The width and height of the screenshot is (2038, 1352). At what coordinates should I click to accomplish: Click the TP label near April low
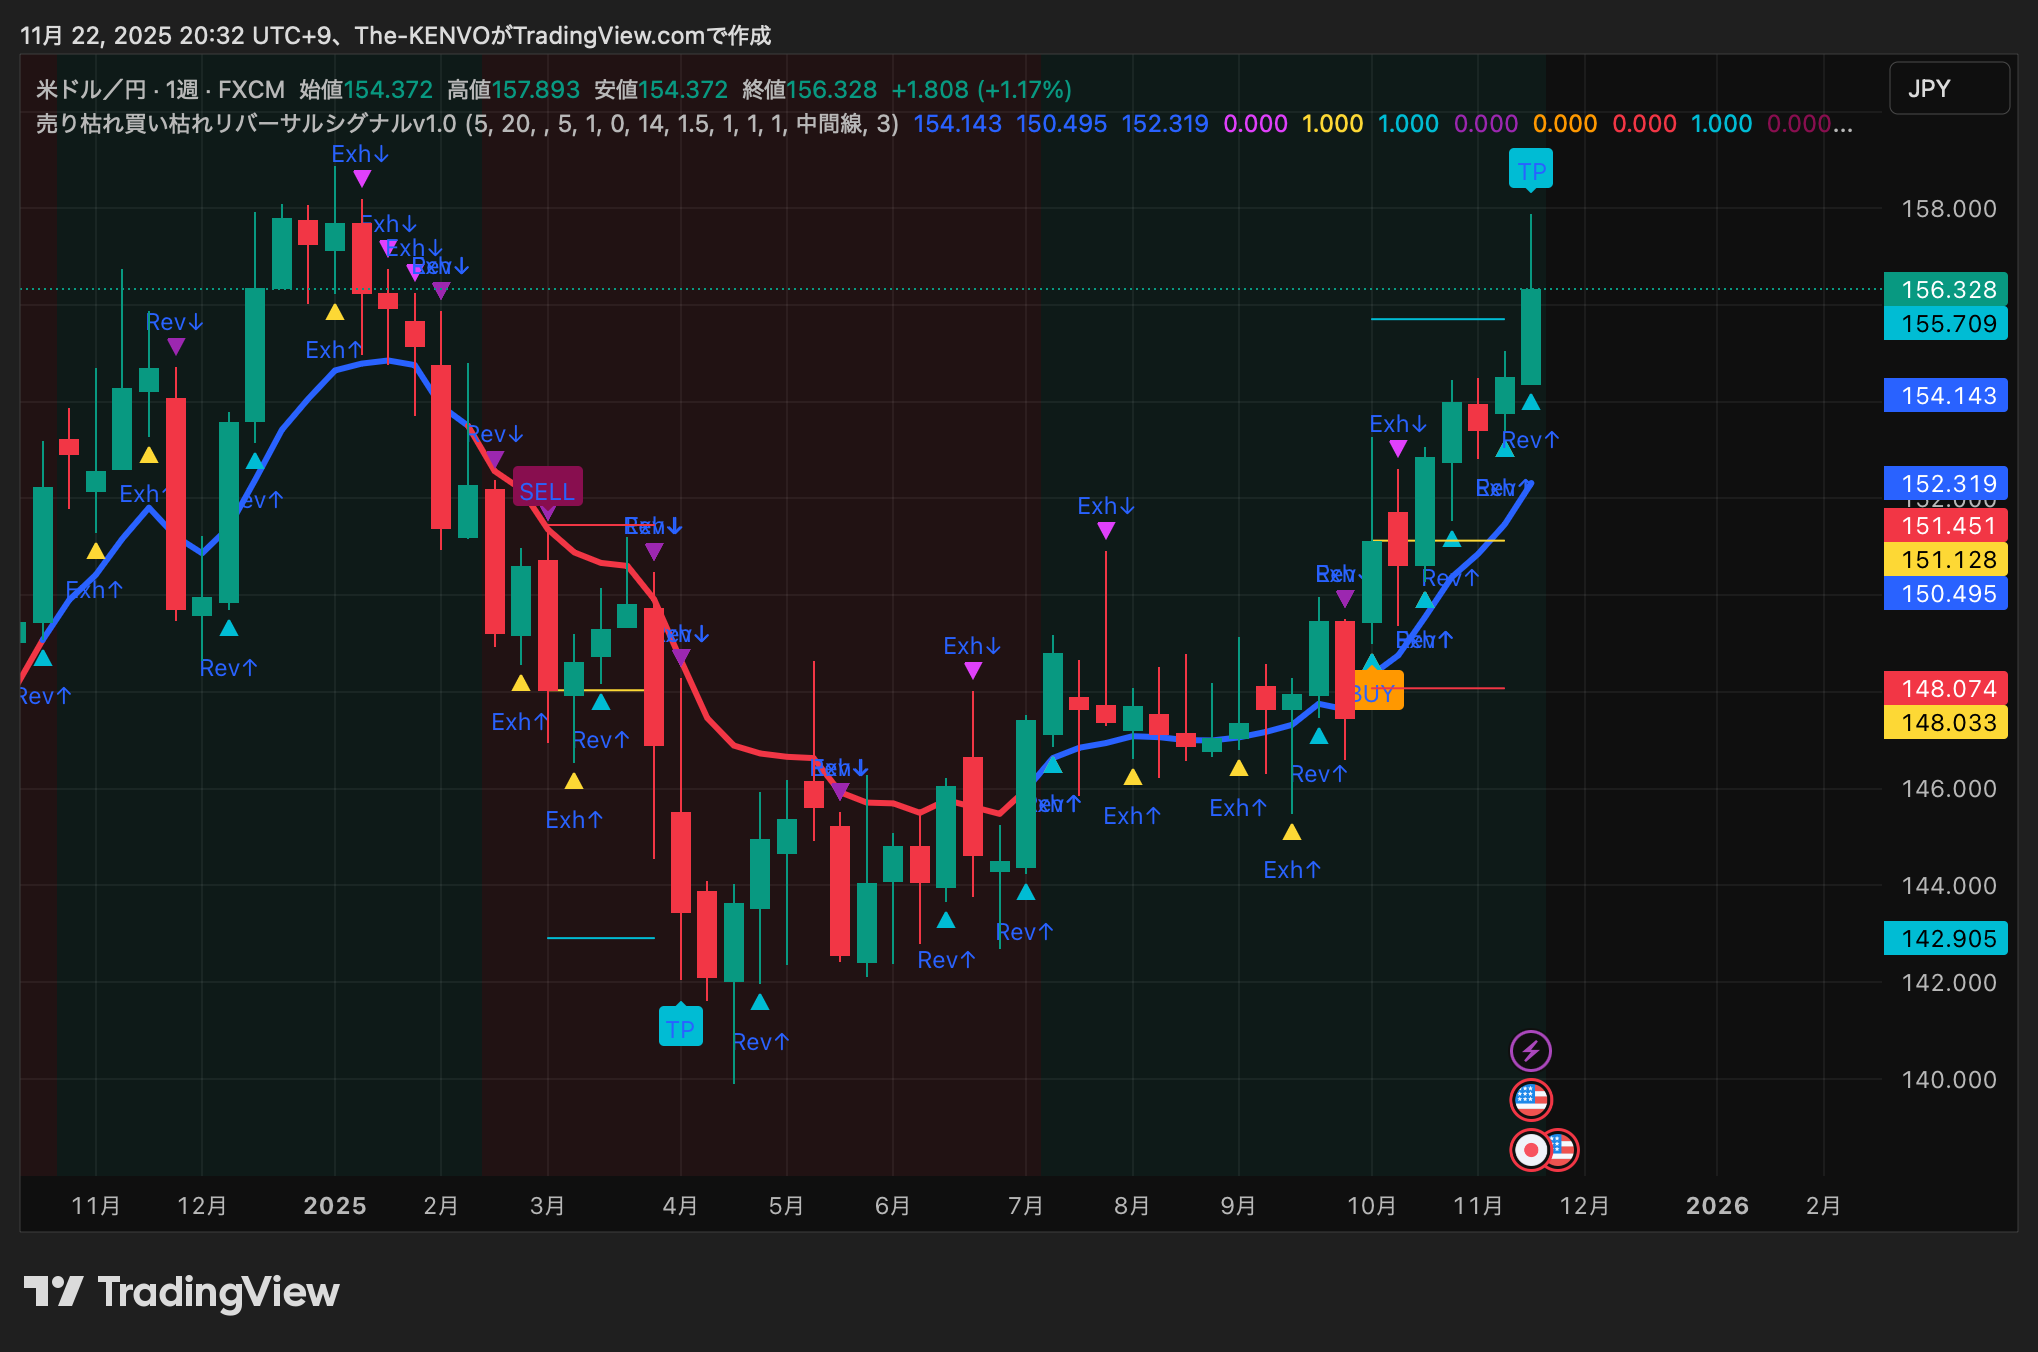[680, 1028]
